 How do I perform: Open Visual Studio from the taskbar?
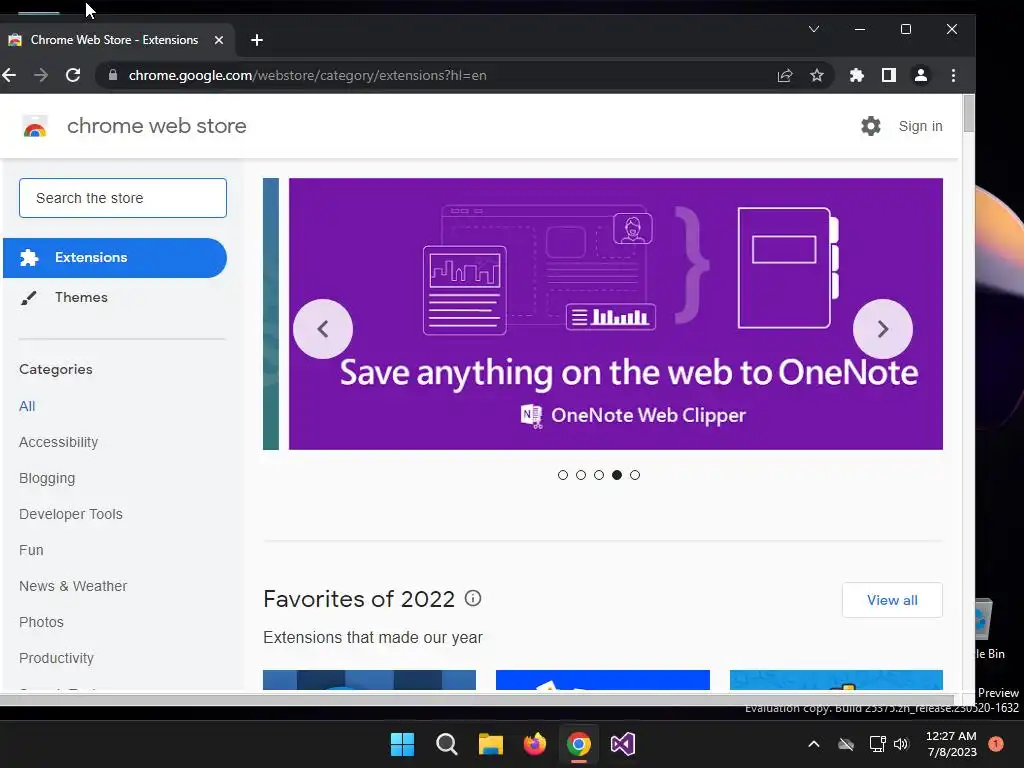tap(623, 744)
